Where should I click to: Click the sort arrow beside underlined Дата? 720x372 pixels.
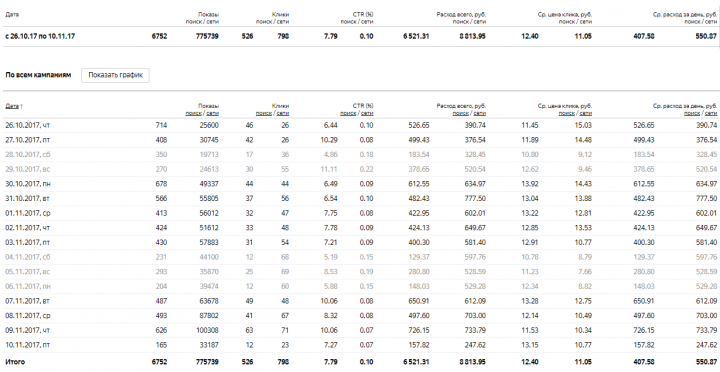(x=21, y=106)
